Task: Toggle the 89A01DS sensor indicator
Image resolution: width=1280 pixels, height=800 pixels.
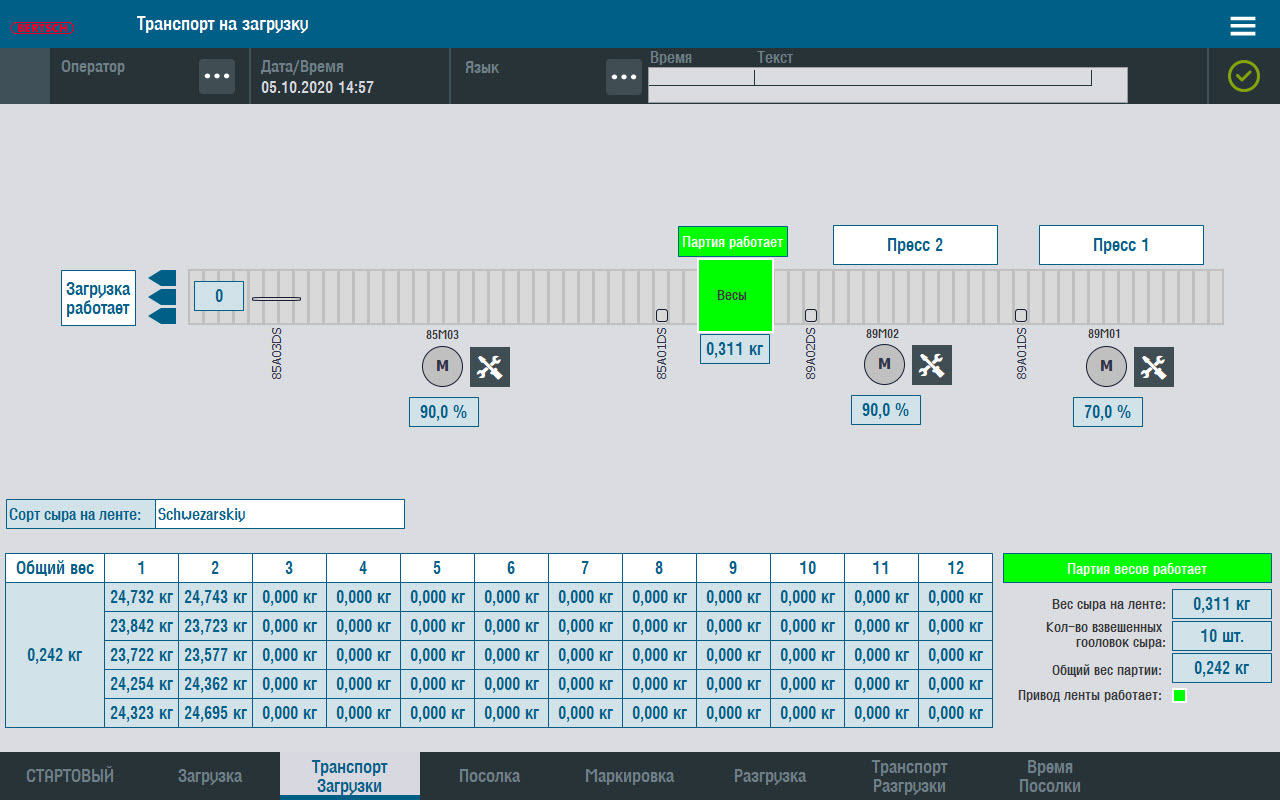Action: tap(1021, 316)
